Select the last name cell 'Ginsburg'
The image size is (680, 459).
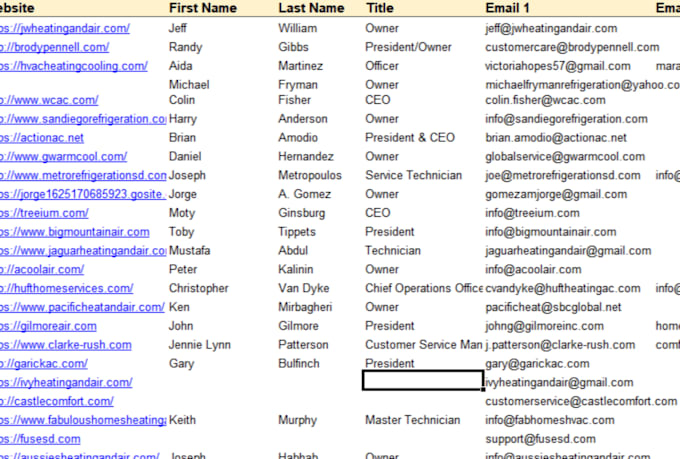301,213
